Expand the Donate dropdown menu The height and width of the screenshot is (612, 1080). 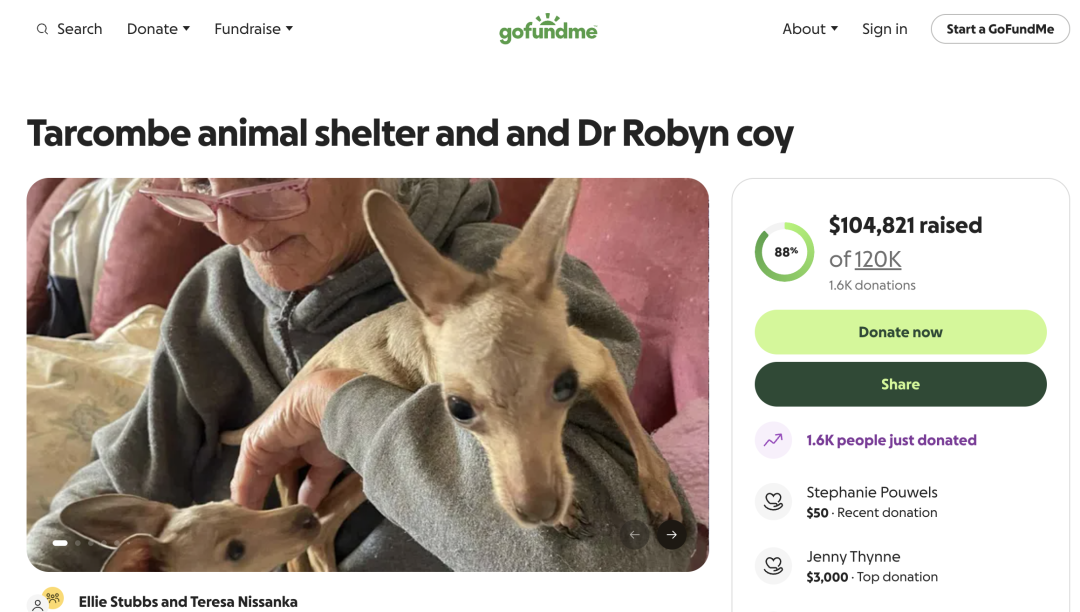tap(158, 29)
